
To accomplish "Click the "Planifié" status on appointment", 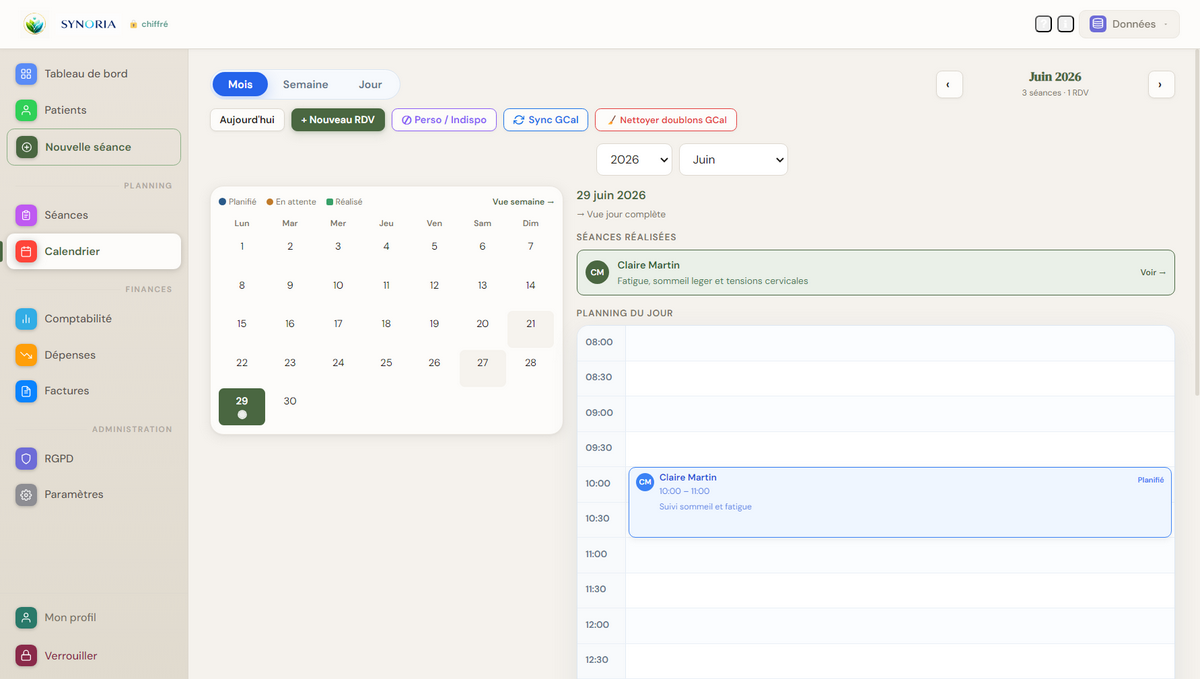I will [x=1150, y=480].
